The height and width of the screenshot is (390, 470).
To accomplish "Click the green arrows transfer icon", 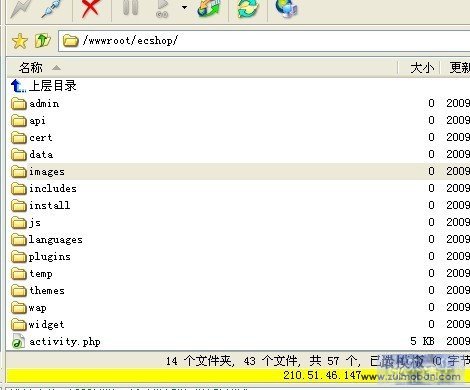I will click(x=209, y=8).
